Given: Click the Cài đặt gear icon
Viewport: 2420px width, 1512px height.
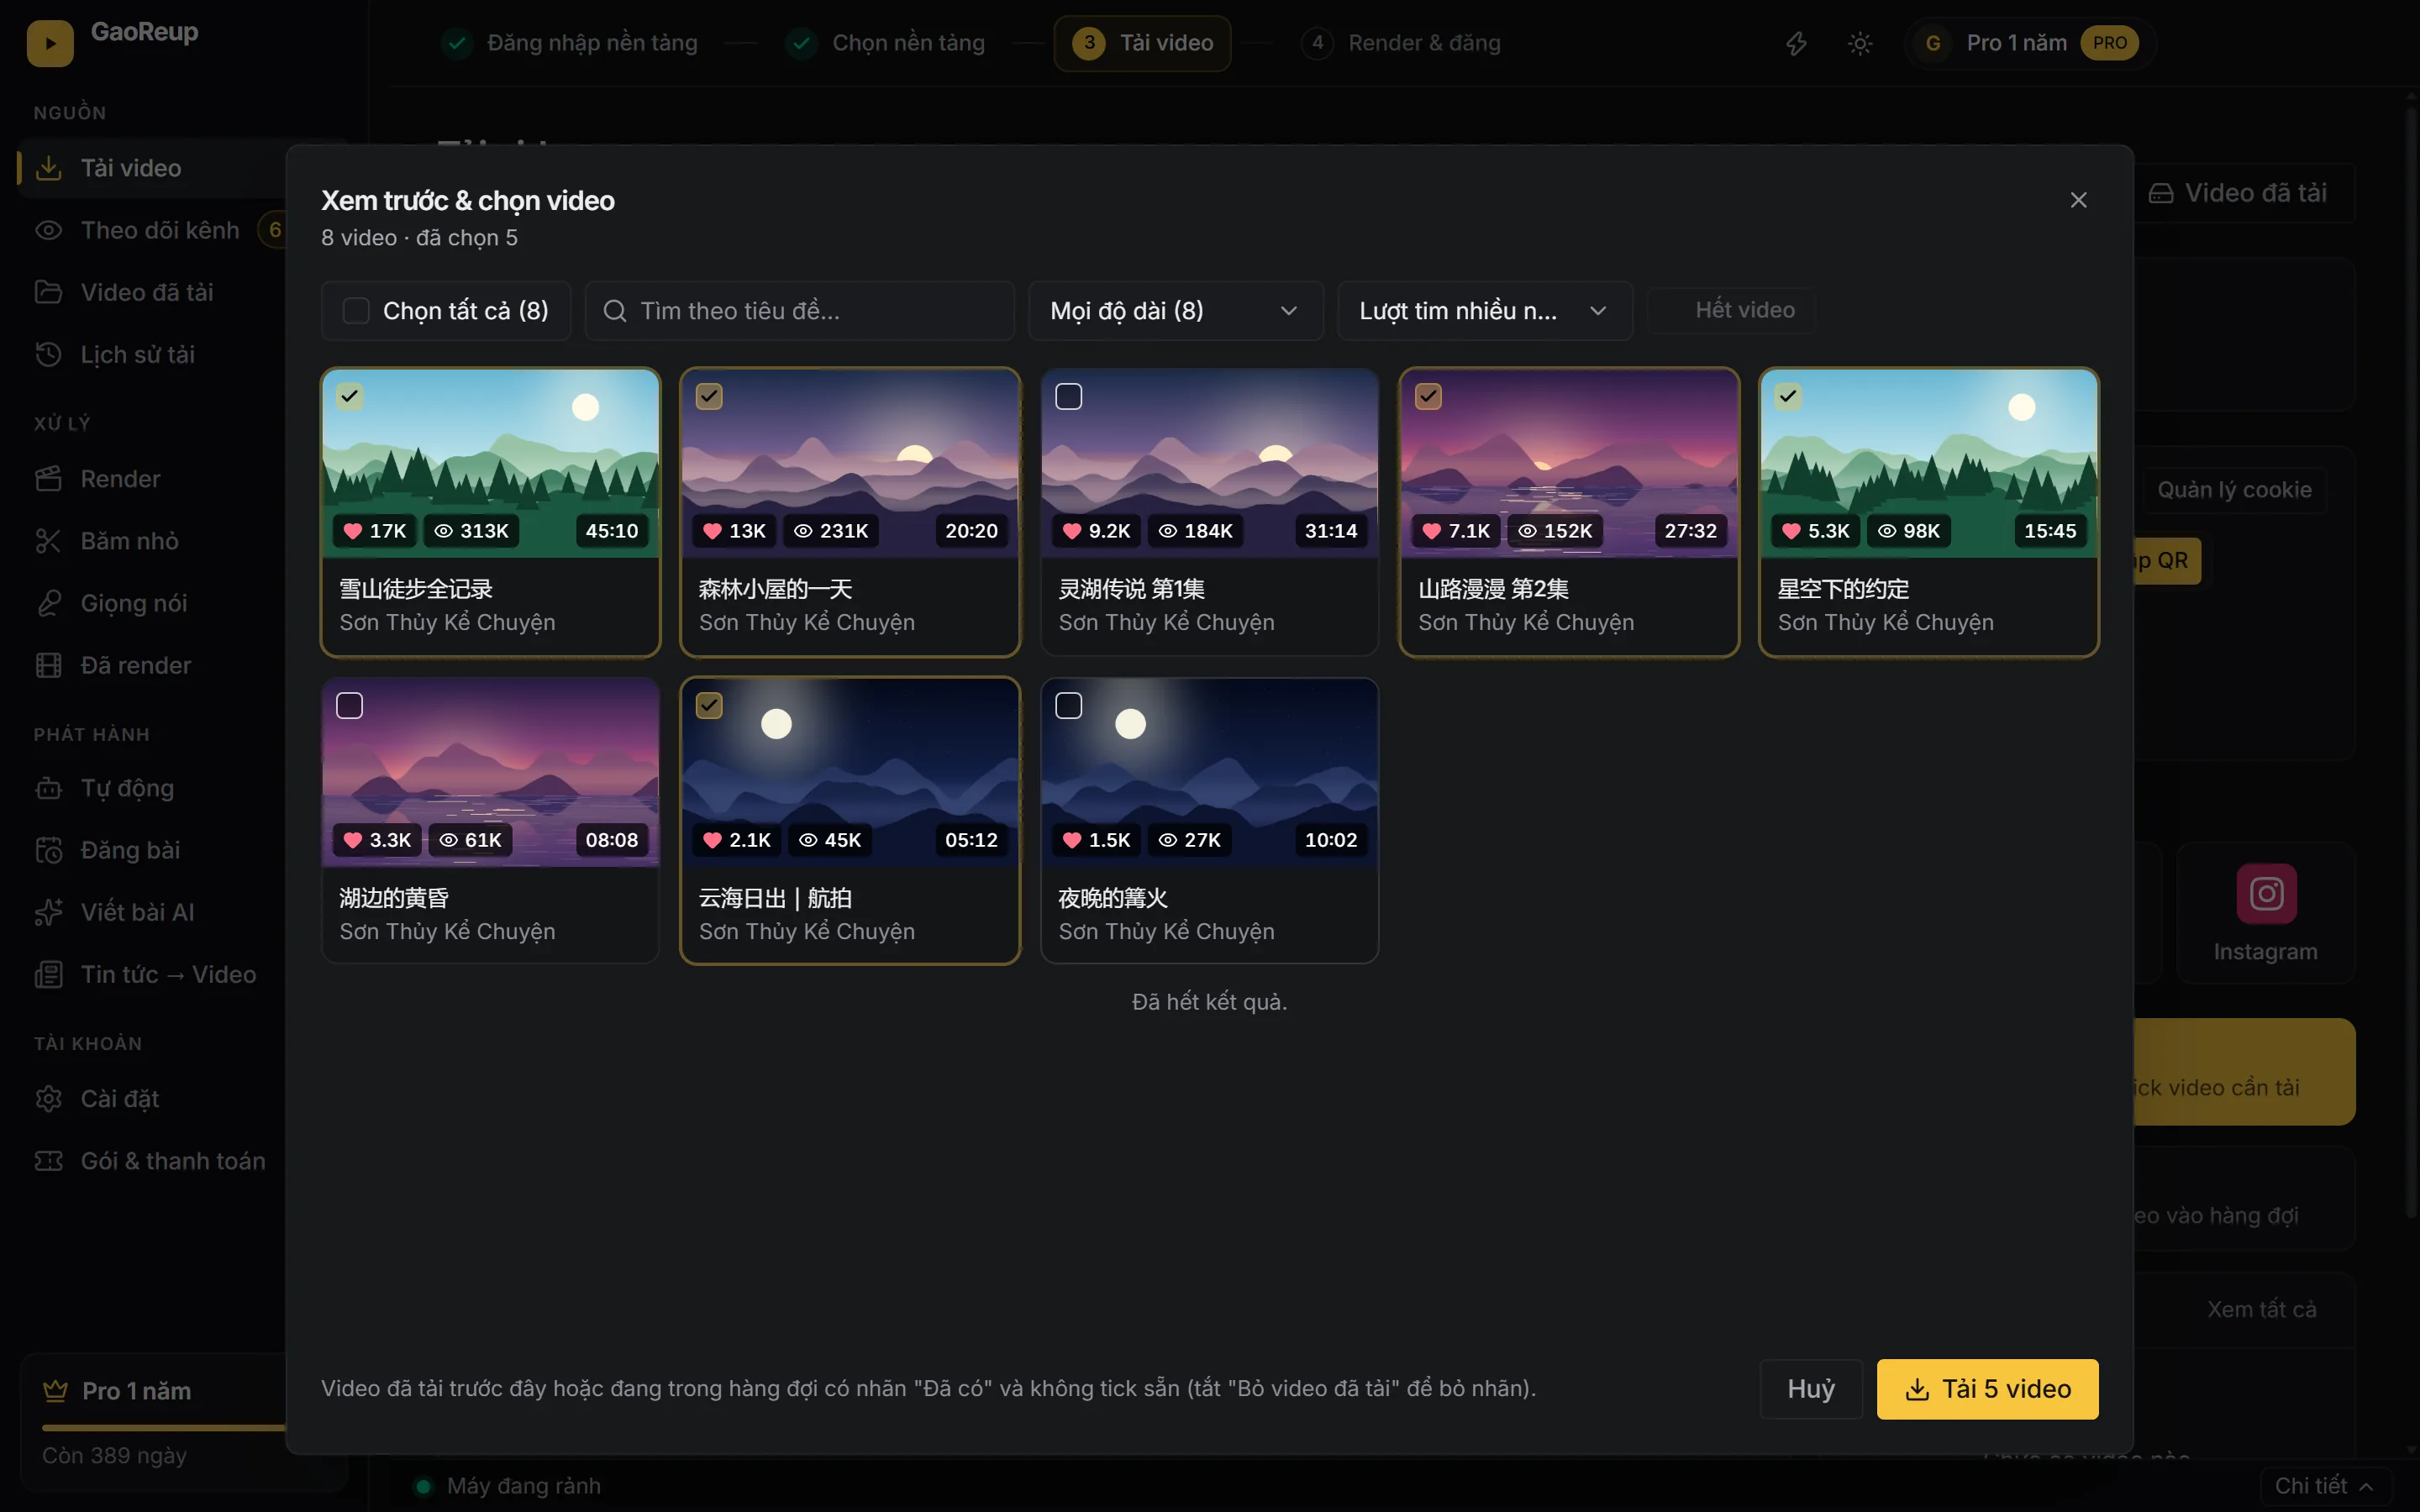Looking at the screenshot, I should coord(48,1099).
